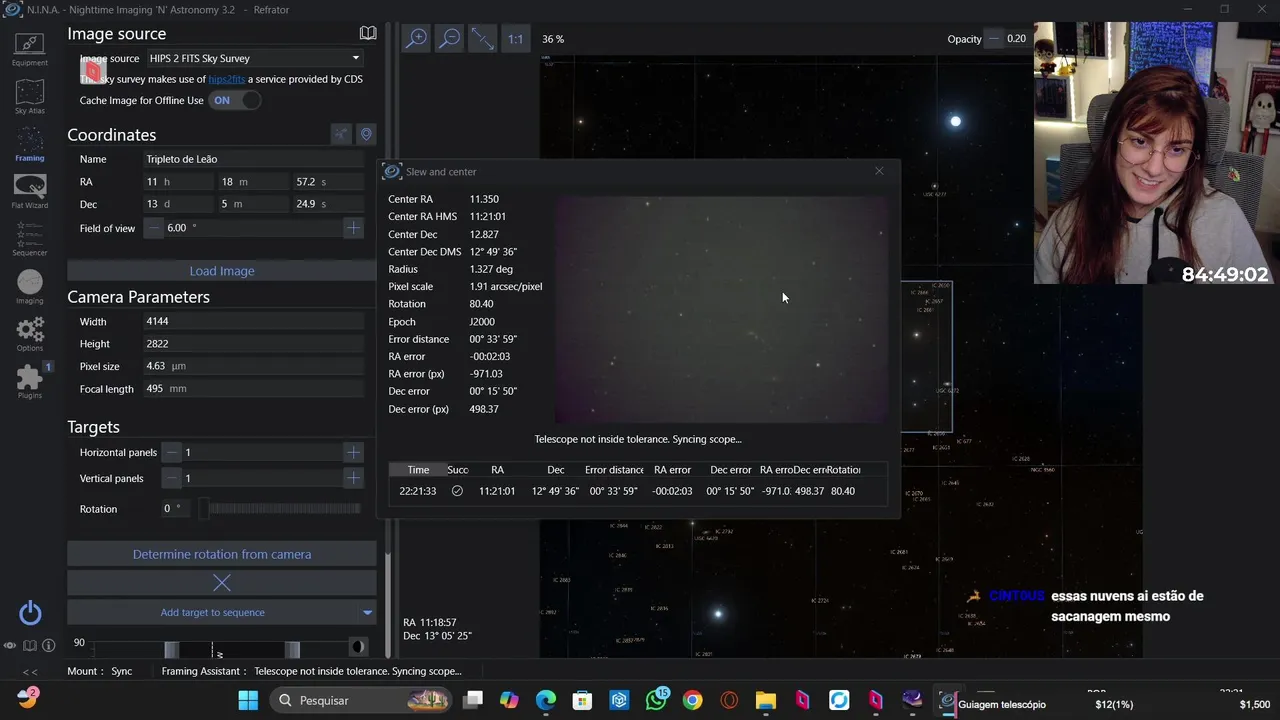Click the blue power connect icon

pyautogui.click(x=30, y=613)
